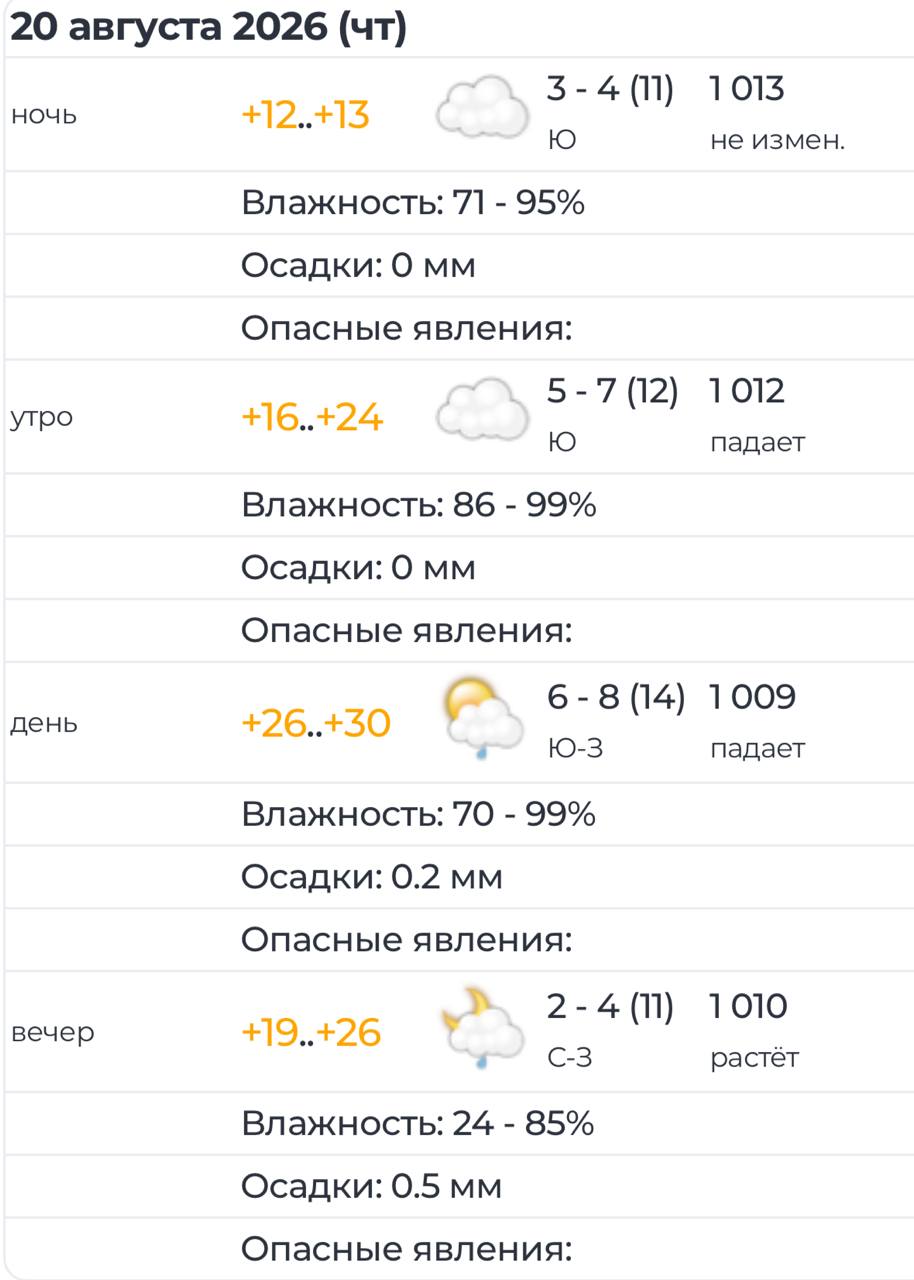Click the cloudy icon in the ночь row
This screenshot has width=914, height=1280.
coord(483,109)
